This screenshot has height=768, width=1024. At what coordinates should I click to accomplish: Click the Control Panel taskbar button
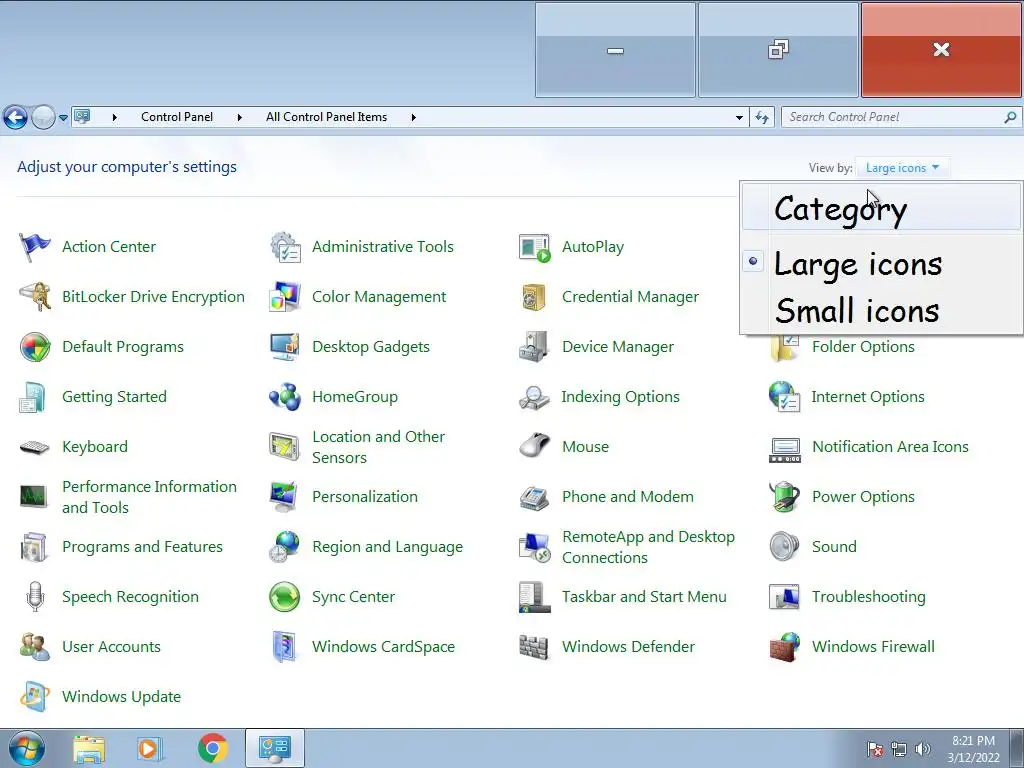pyautogui.click(x=275, y=748)
